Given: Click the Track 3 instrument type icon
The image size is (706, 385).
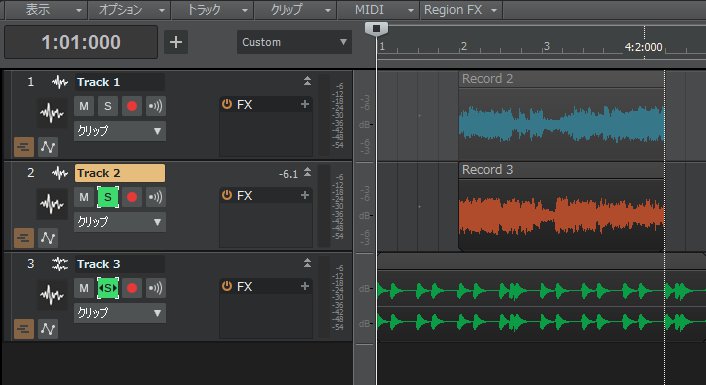Looking at the screenshot, I should [59, 264].
